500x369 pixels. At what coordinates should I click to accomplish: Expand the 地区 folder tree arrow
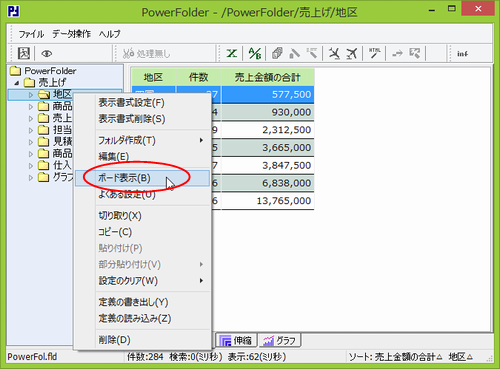tap(31, 95)
